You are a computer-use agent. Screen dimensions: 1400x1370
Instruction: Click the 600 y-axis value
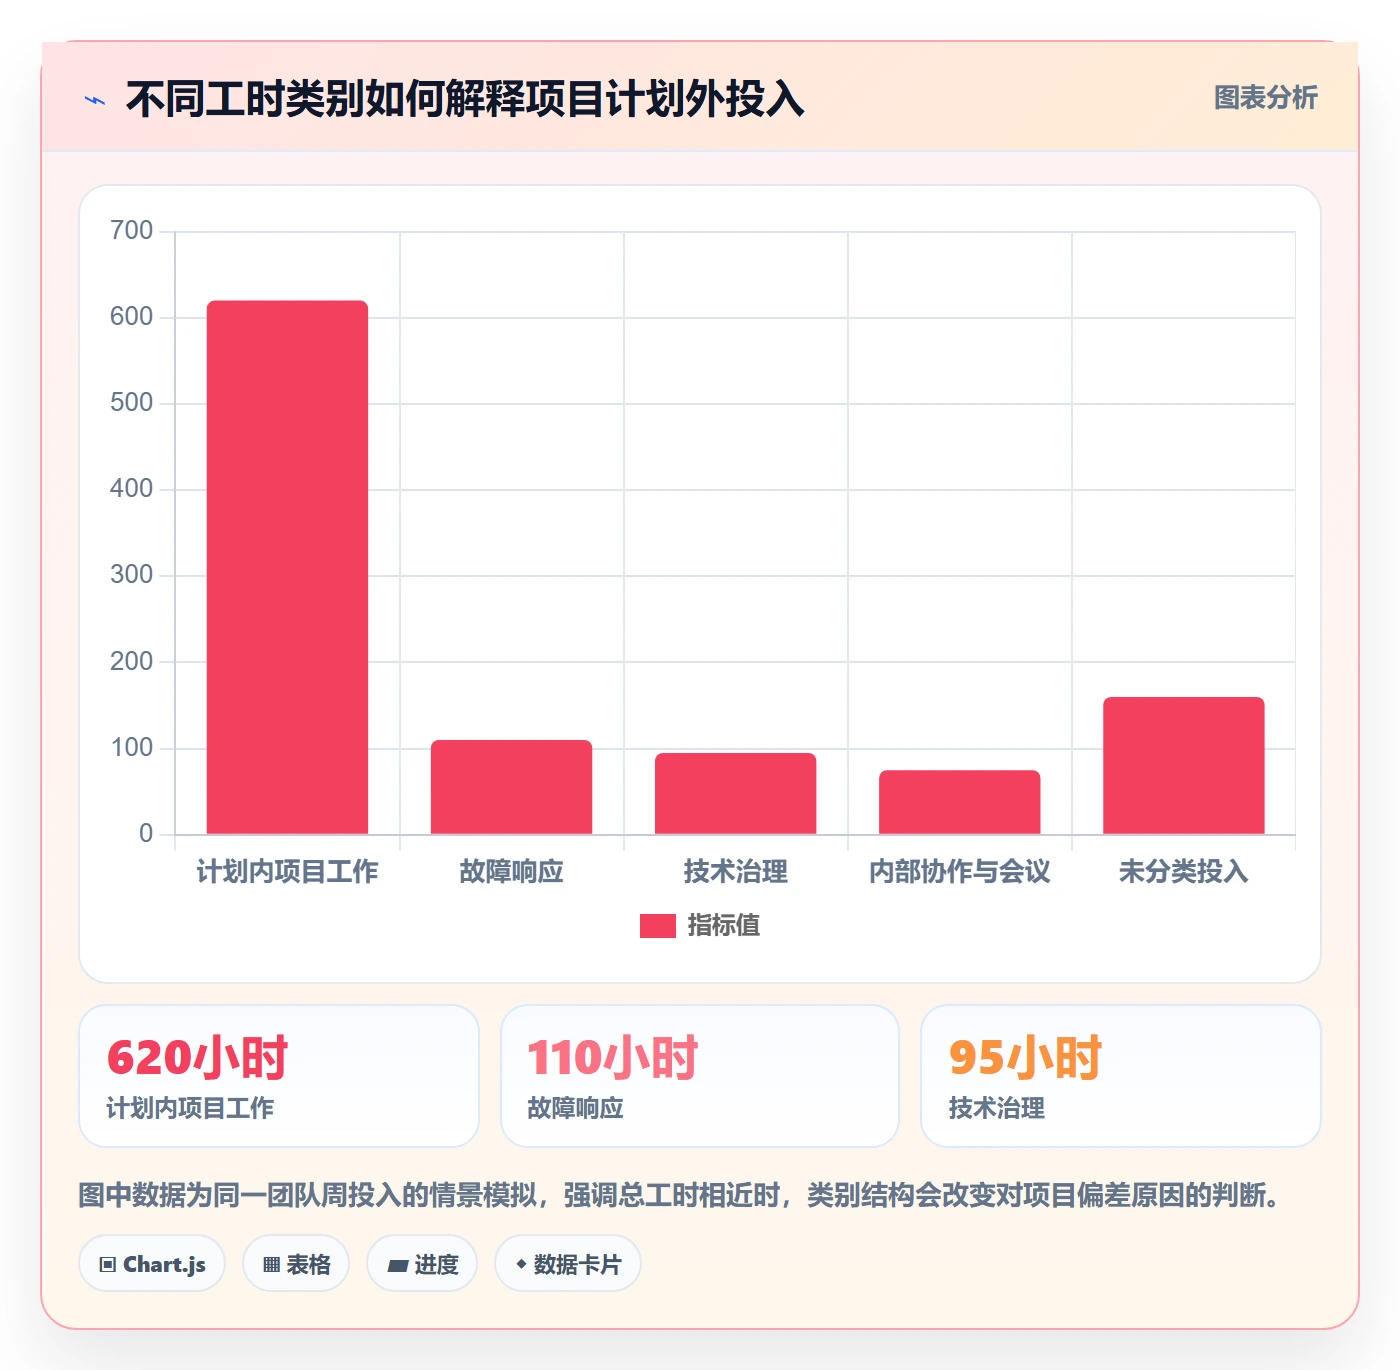tap(131, 317)
